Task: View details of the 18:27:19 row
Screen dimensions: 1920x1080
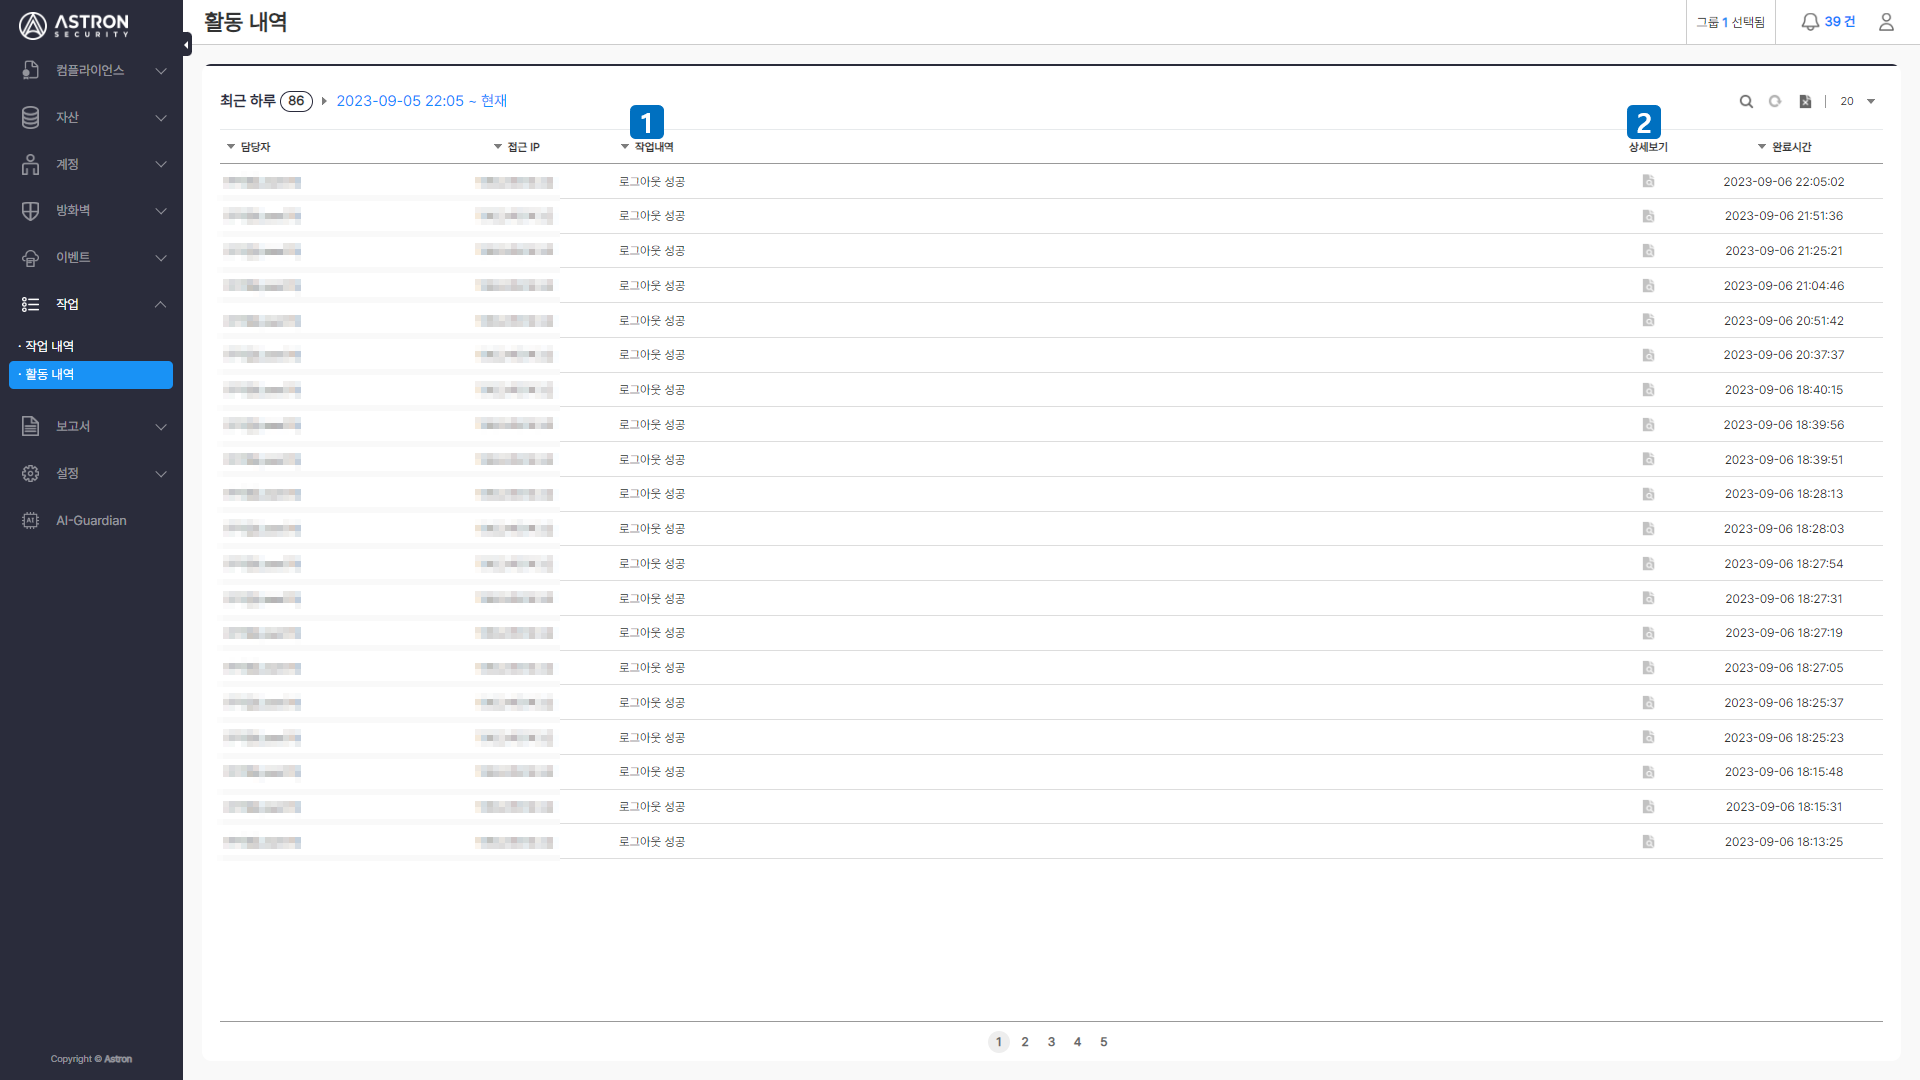Action: click(x=1648, y=633)
